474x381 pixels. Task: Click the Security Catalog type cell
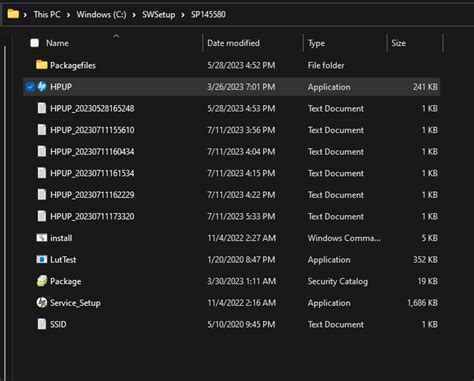[x=338, y=281]
